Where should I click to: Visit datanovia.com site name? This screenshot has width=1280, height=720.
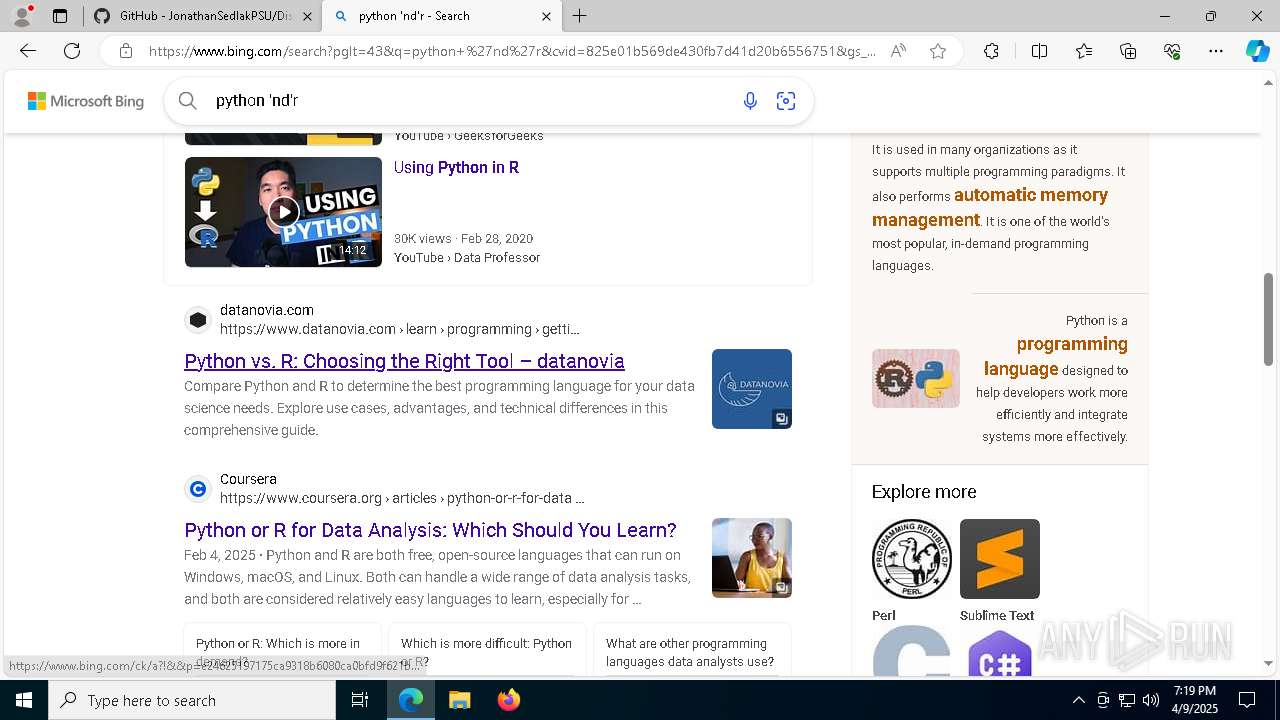267,310
